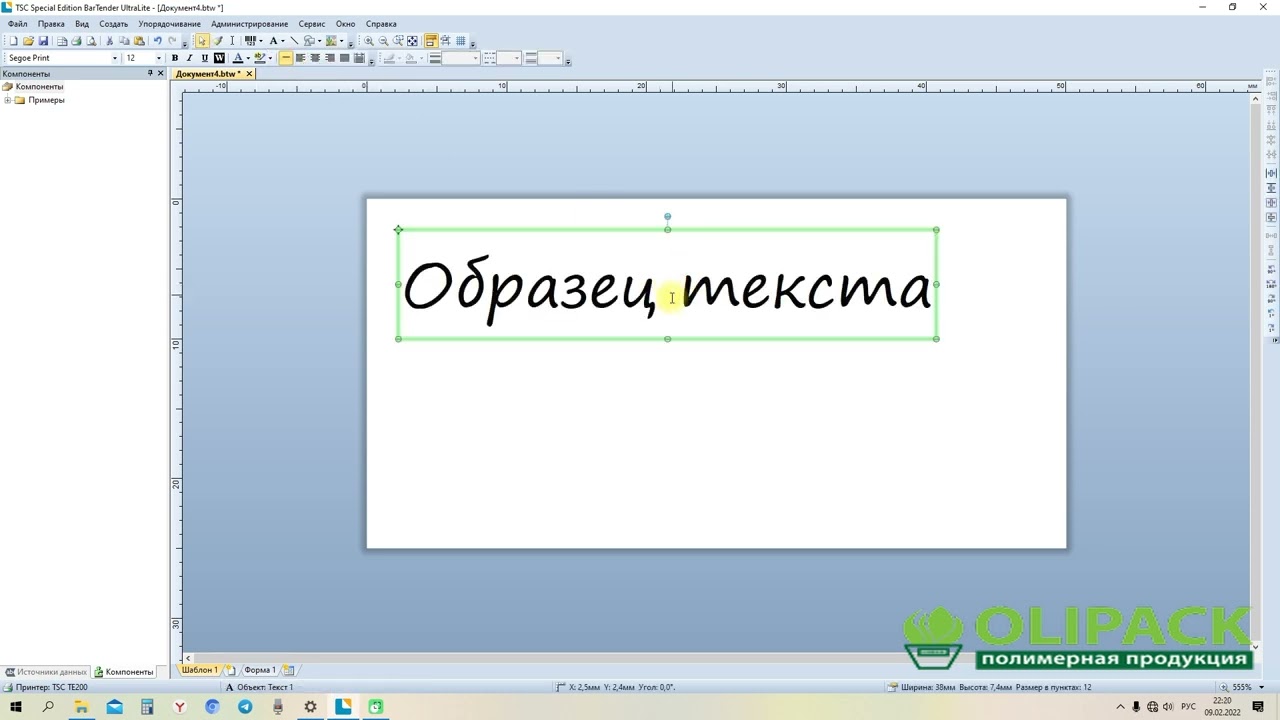Click the font color A swatch
Image resolution: width=1280 pixels, height=720 pixels.
click(x=238, y=58)
